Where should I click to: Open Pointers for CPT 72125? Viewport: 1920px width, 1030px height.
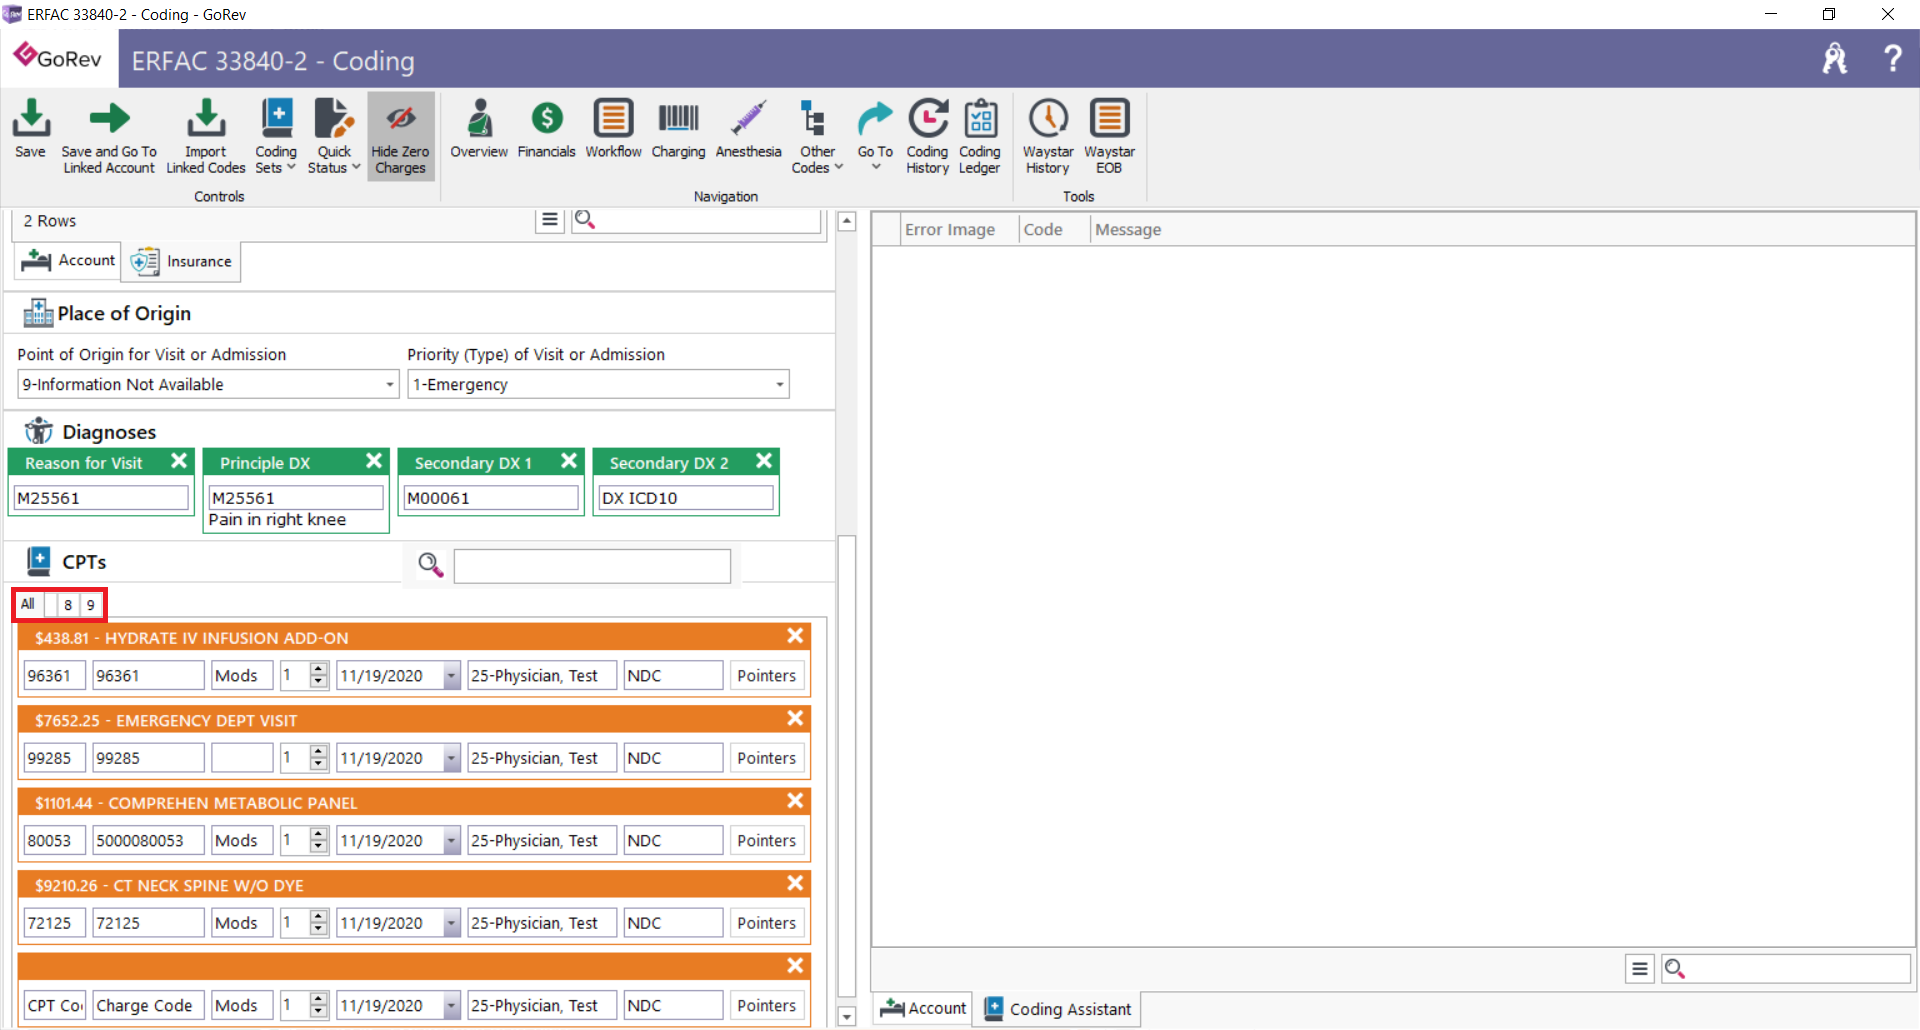pos(767,923)
